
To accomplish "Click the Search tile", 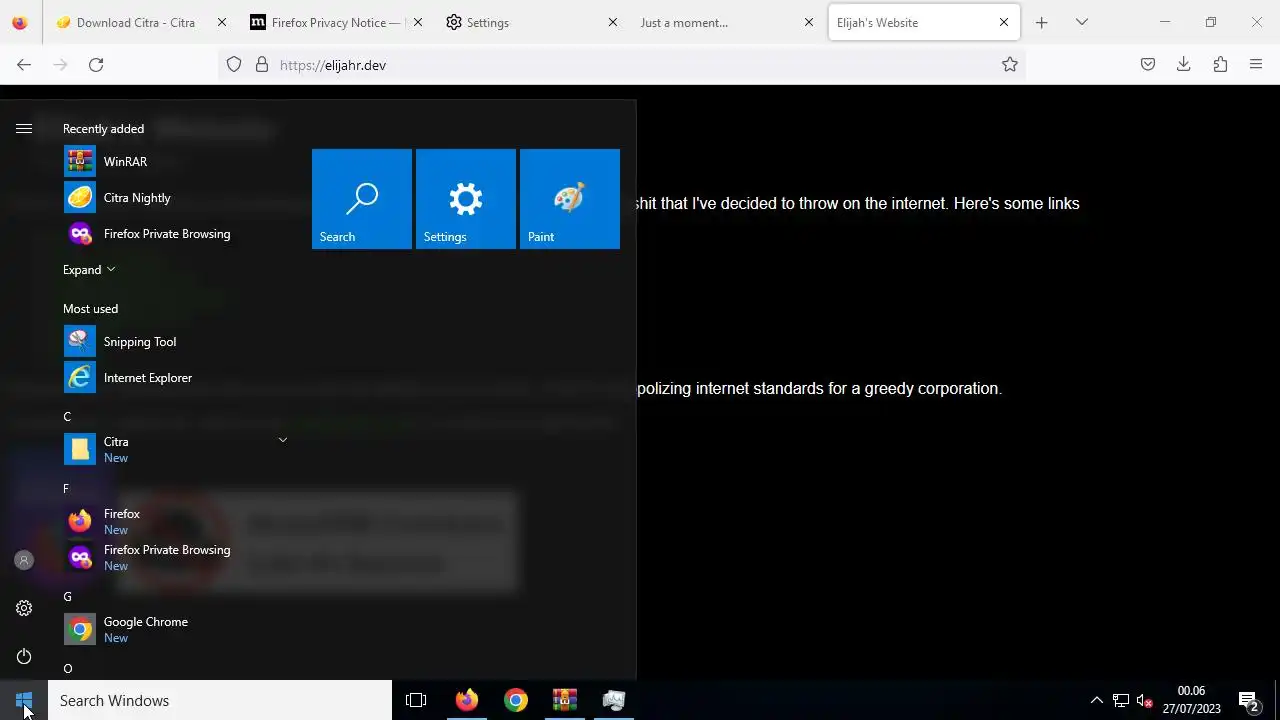I will tap(362, 199).
